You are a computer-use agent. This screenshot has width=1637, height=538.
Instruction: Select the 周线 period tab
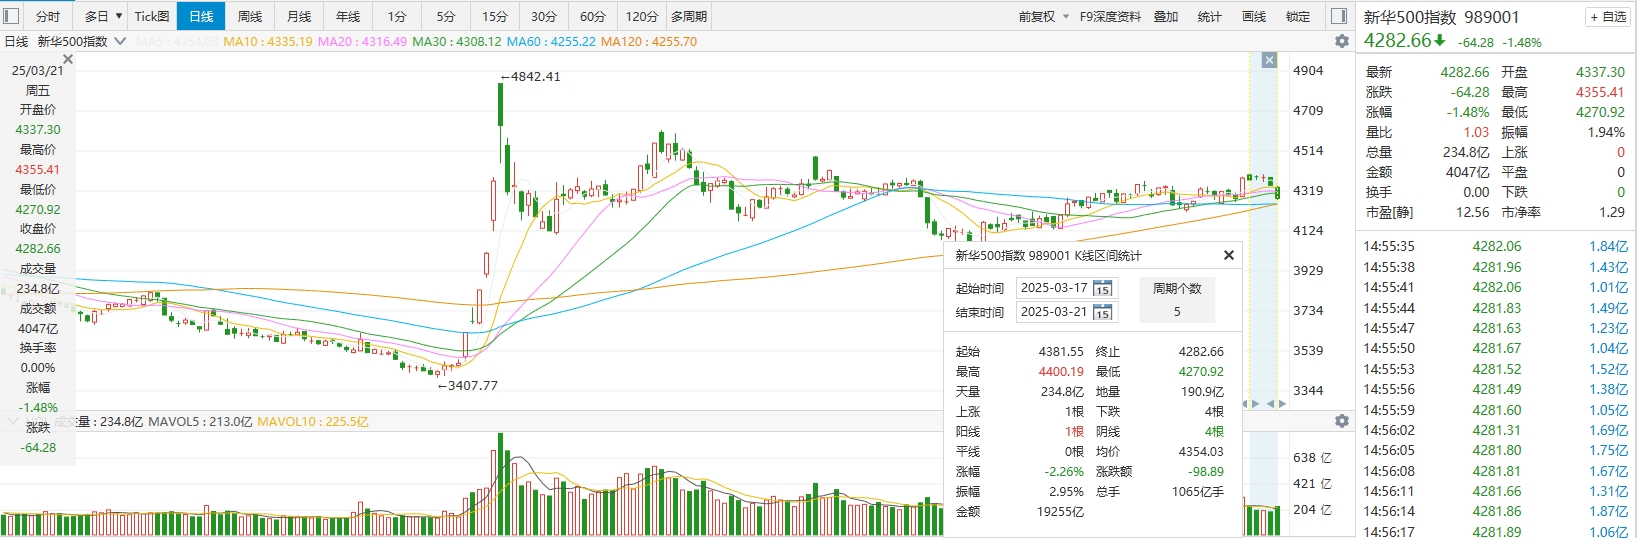250,16
